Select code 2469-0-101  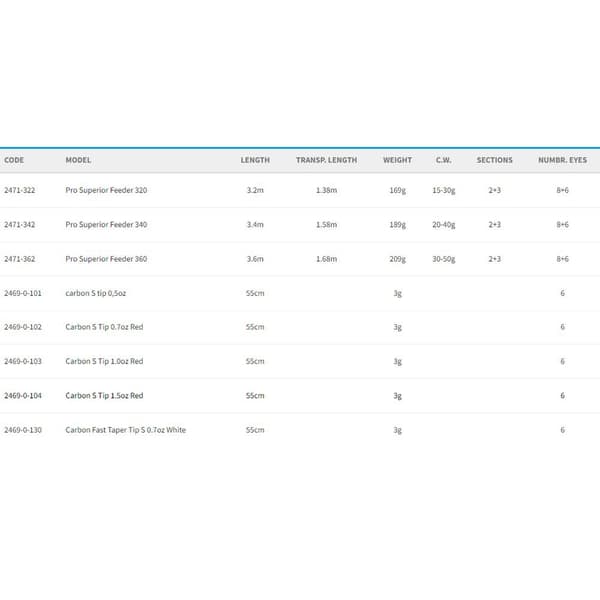pyautogui.click(x=23, y=293)
